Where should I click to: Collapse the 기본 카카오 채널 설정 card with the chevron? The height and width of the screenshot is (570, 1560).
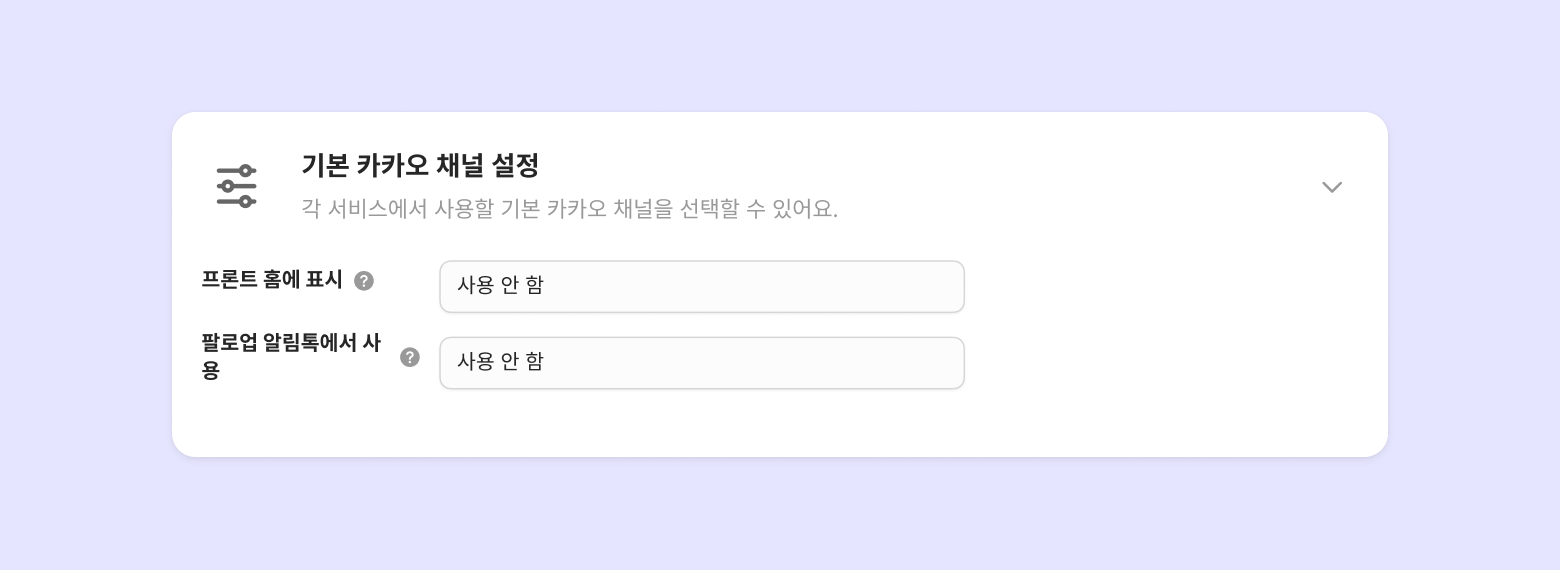pyautogui.click(x=1332, y=187)
